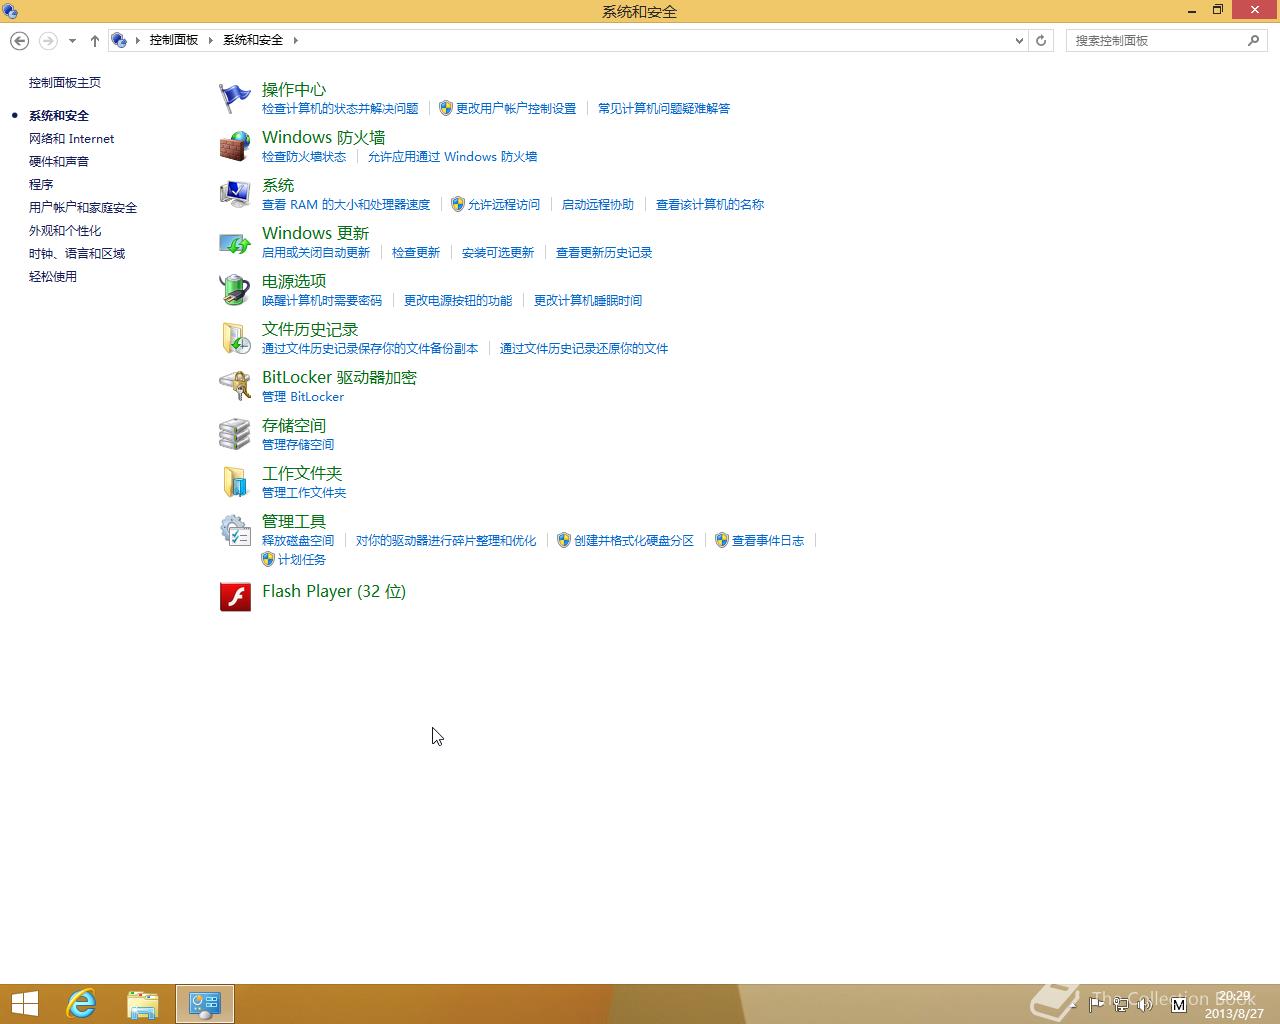The image size is (1280, 1024).
Task: Open the Windows 更新 icon
Action: point(235,242)
